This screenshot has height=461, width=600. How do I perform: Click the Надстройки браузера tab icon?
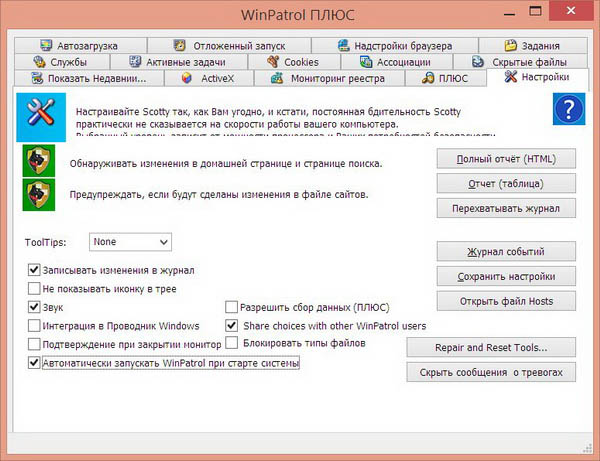(344, 45)
